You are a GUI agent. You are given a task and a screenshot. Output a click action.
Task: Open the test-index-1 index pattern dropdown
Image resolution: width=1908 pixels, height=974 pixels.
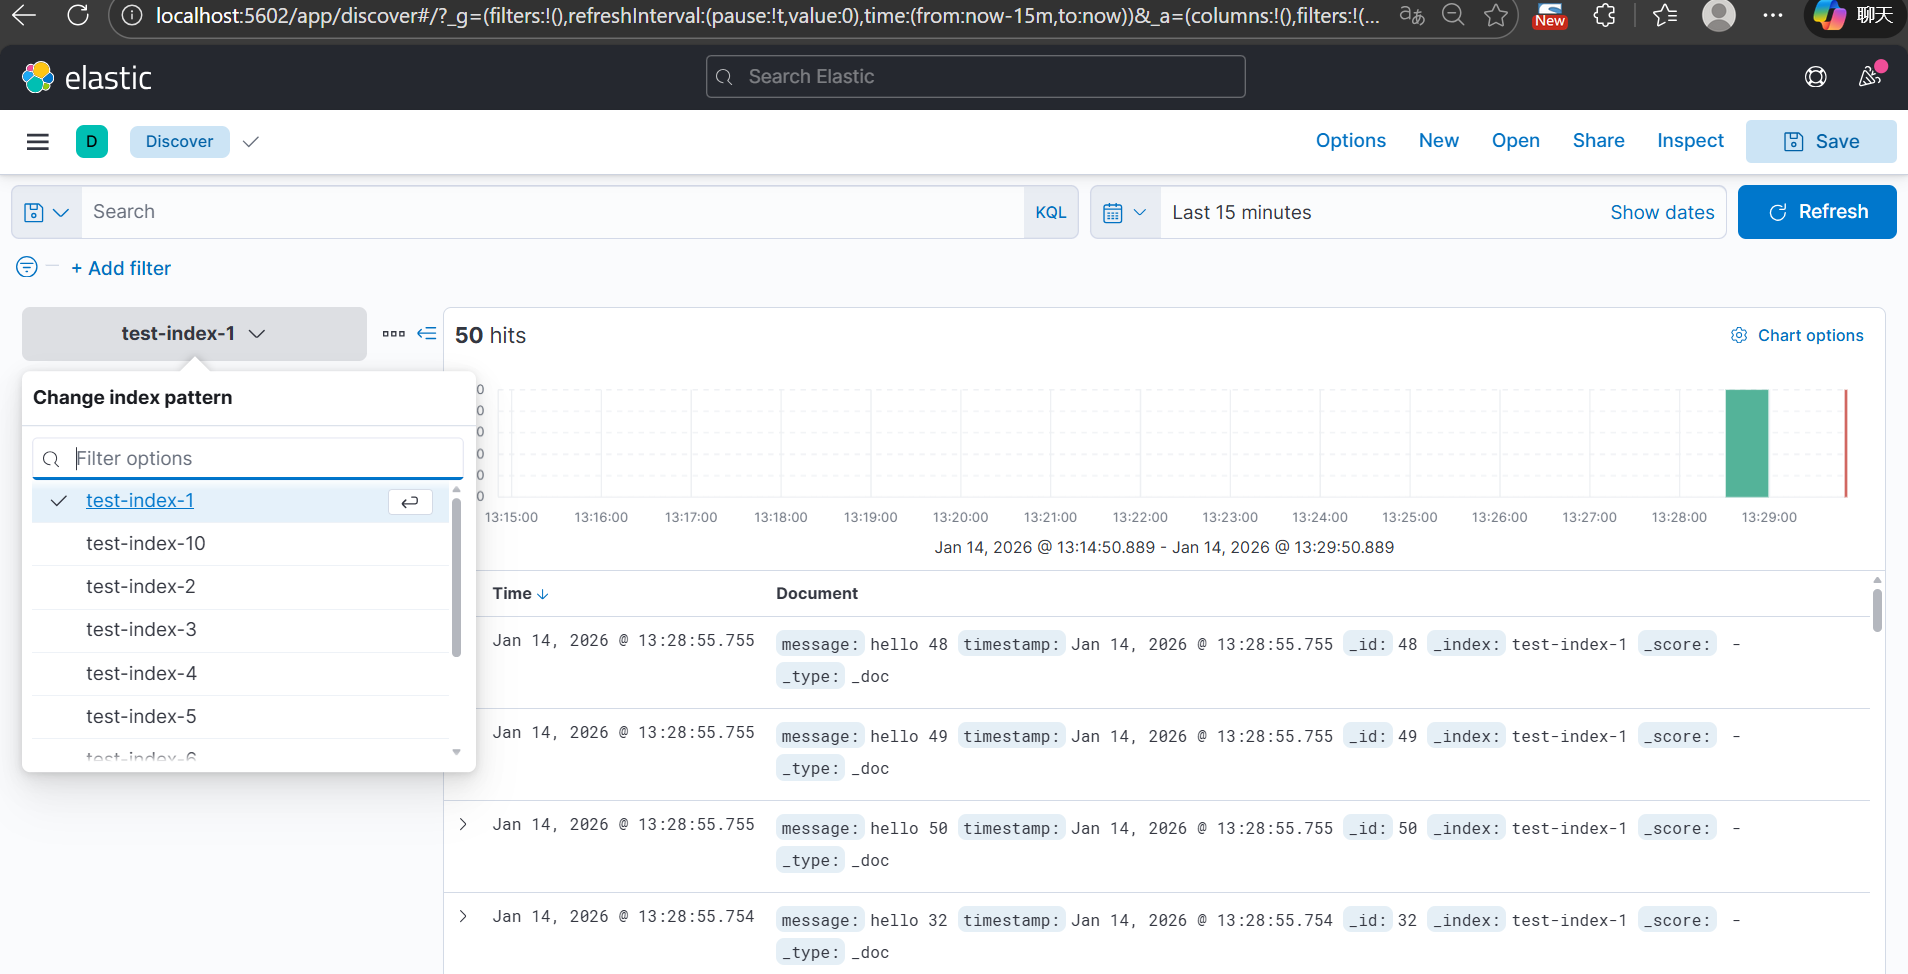tap(194, 334)
